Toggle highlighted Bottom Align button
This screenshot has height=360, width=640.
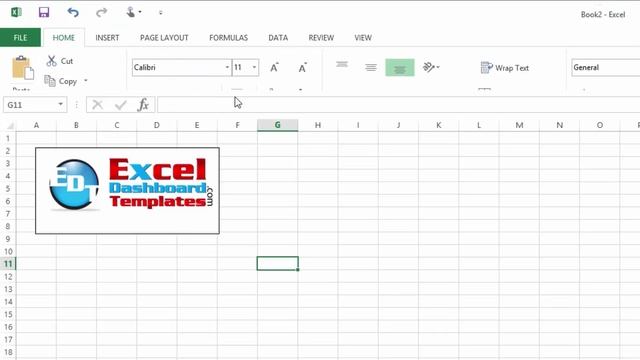tap(400, 68)
